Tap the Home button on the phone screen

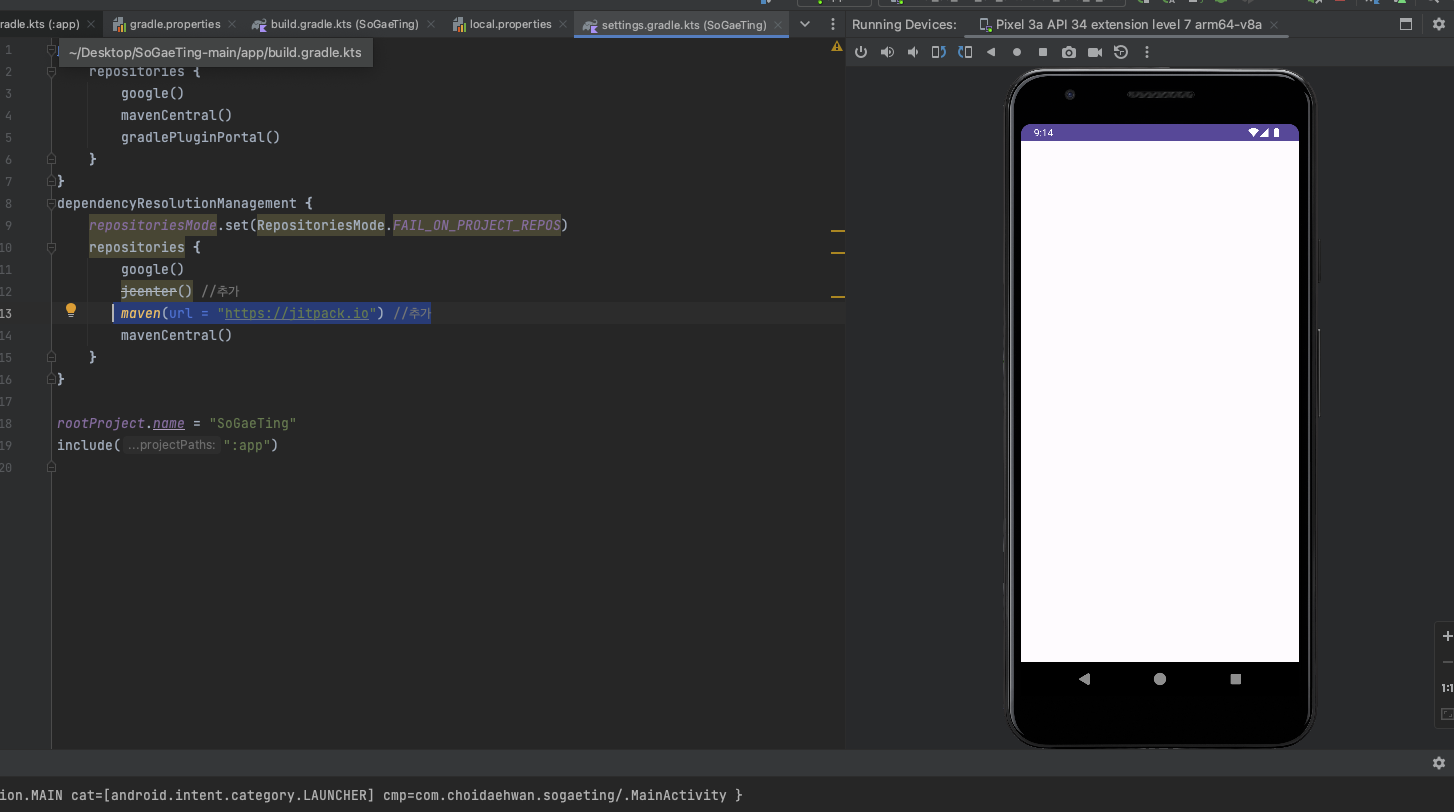(x=1160, y=679)
